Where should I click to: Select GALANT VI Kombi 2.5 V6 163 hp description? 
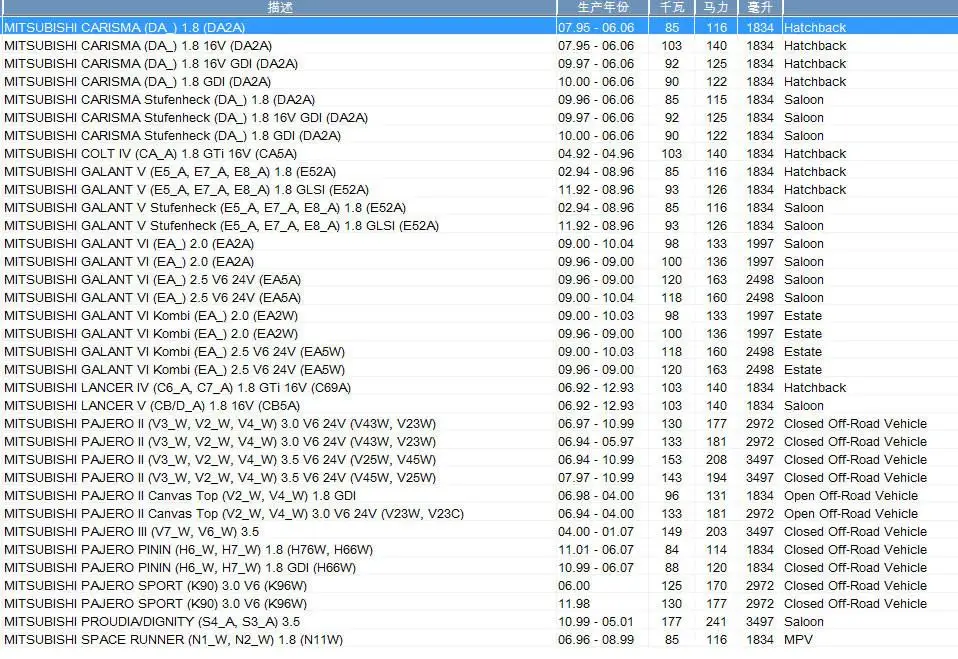click(x=174, y=370)
